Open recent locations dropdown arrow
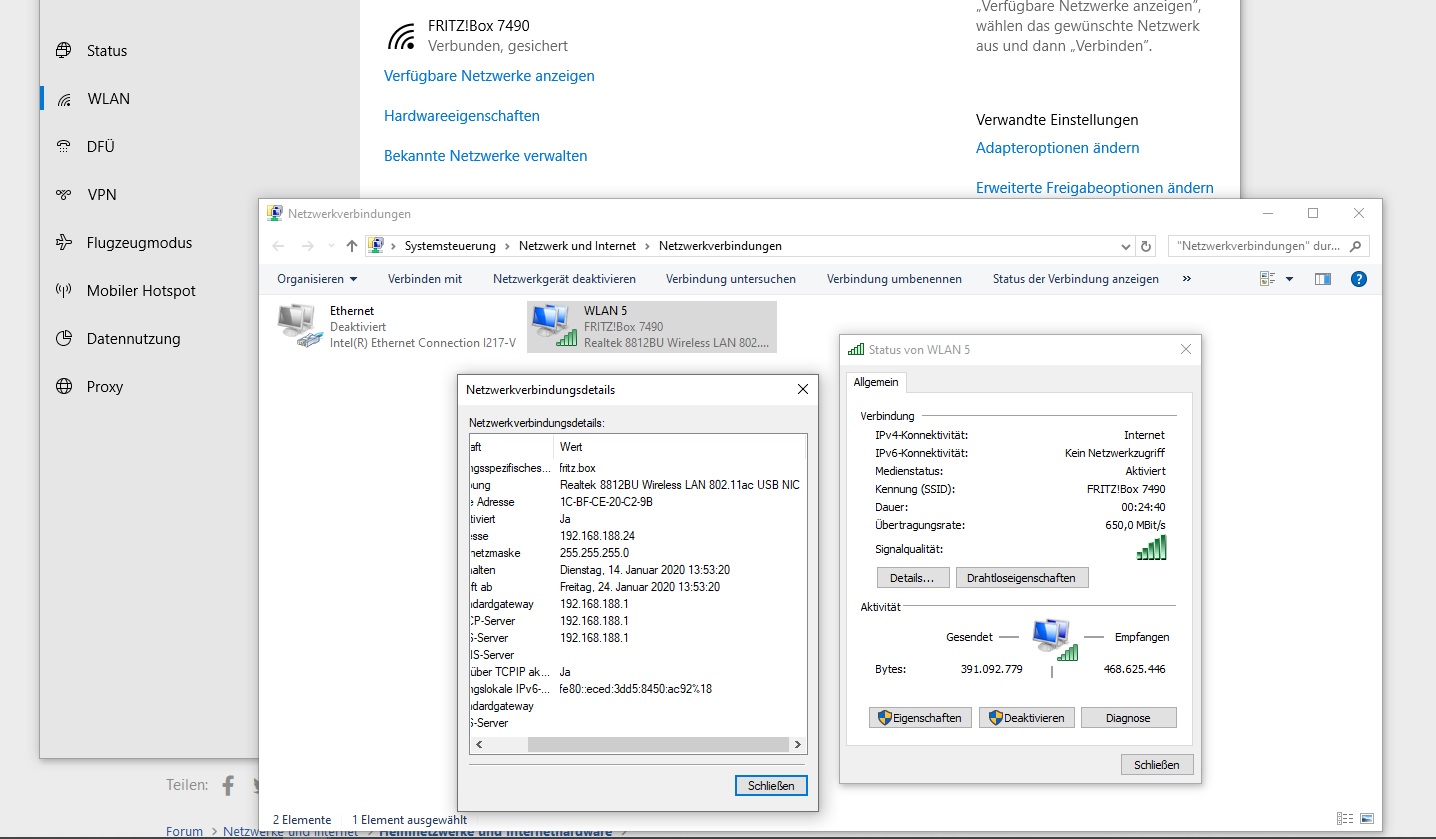 coord(331,246)
